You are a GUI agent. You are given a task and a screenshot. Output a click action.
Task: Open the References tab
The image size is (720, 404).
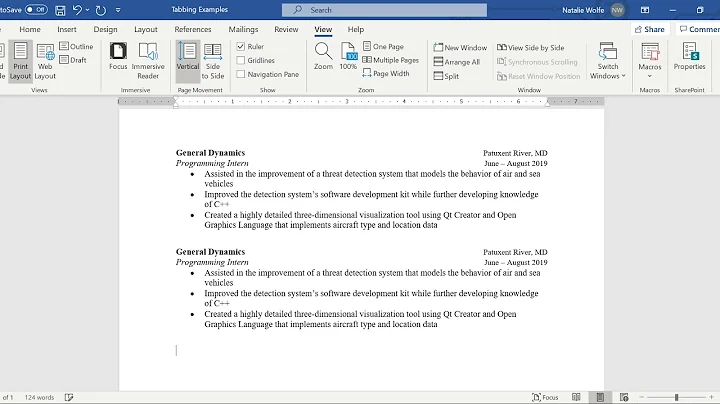(x=192, y=29)
